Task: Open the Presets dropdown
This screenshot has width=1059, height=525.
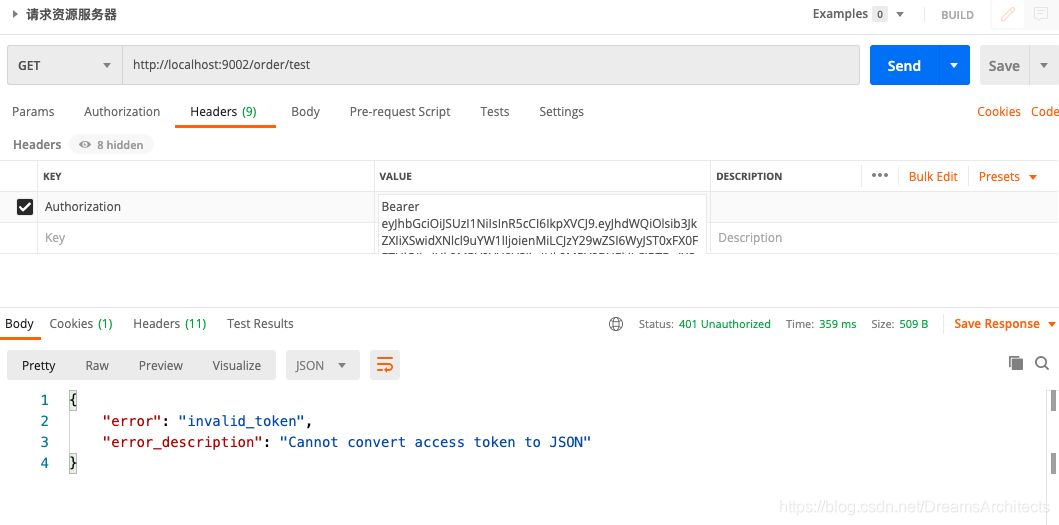Action: click(1007, 176)
